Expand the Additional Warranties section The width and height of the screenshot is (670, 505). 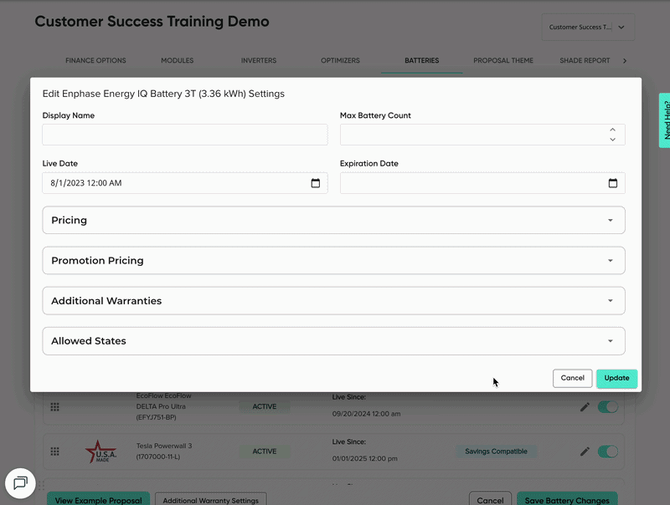point(333,300)
